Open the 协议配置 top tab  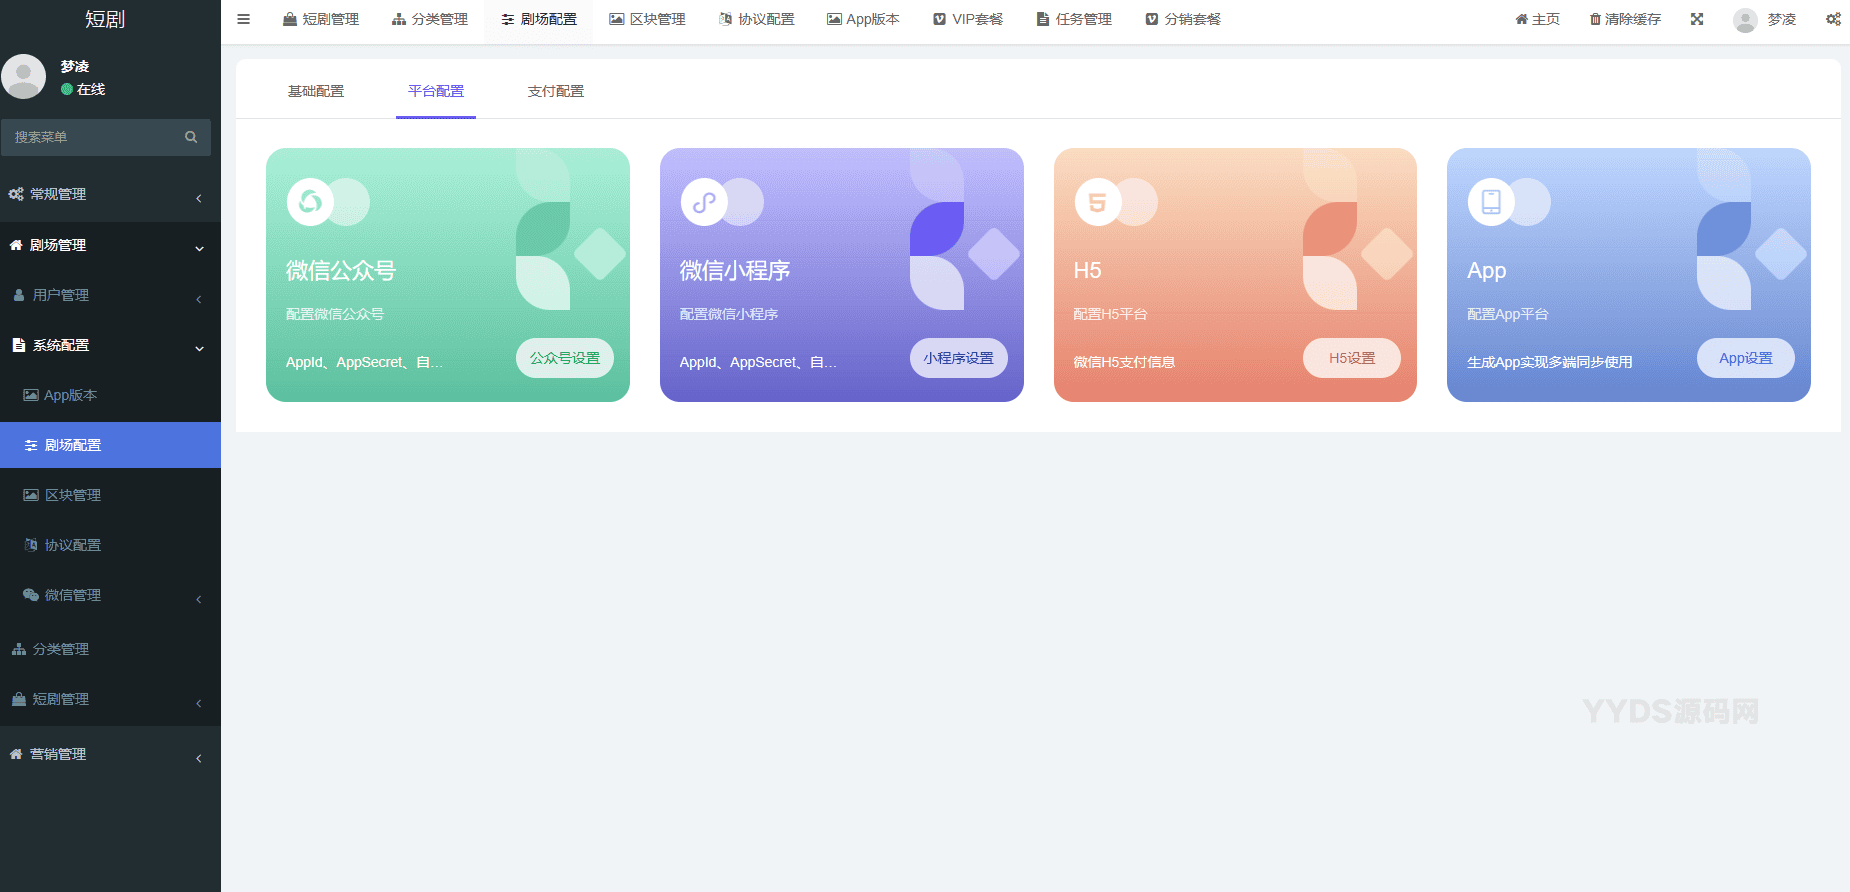click(757, 19)
